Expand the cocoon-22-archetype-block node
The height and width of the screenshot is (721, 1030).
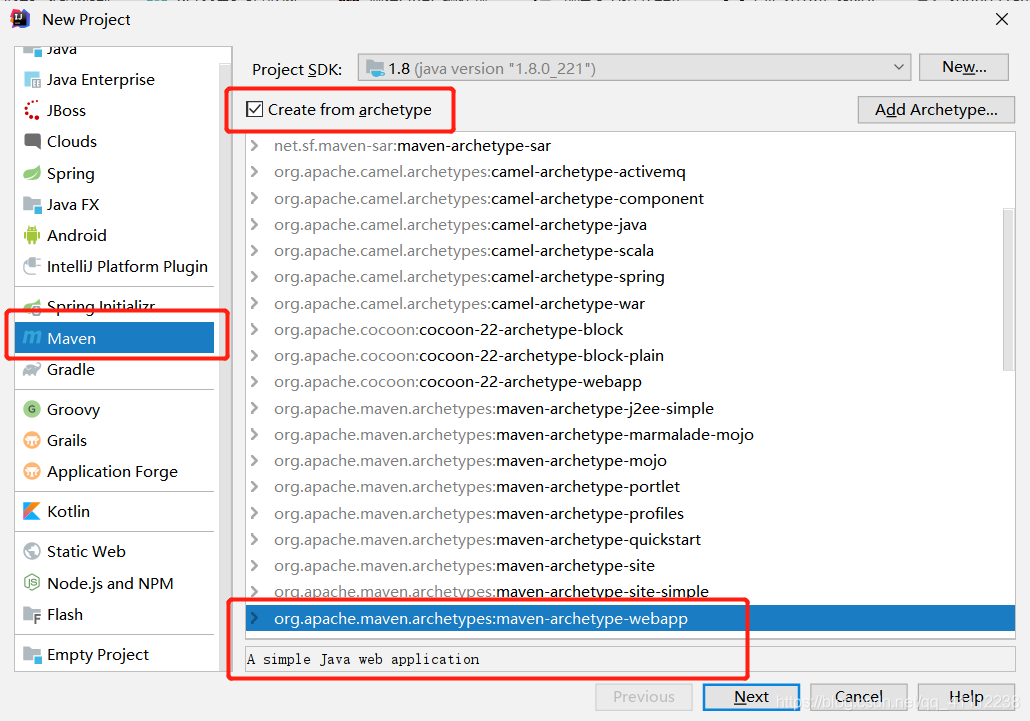(x=255, y=329)
